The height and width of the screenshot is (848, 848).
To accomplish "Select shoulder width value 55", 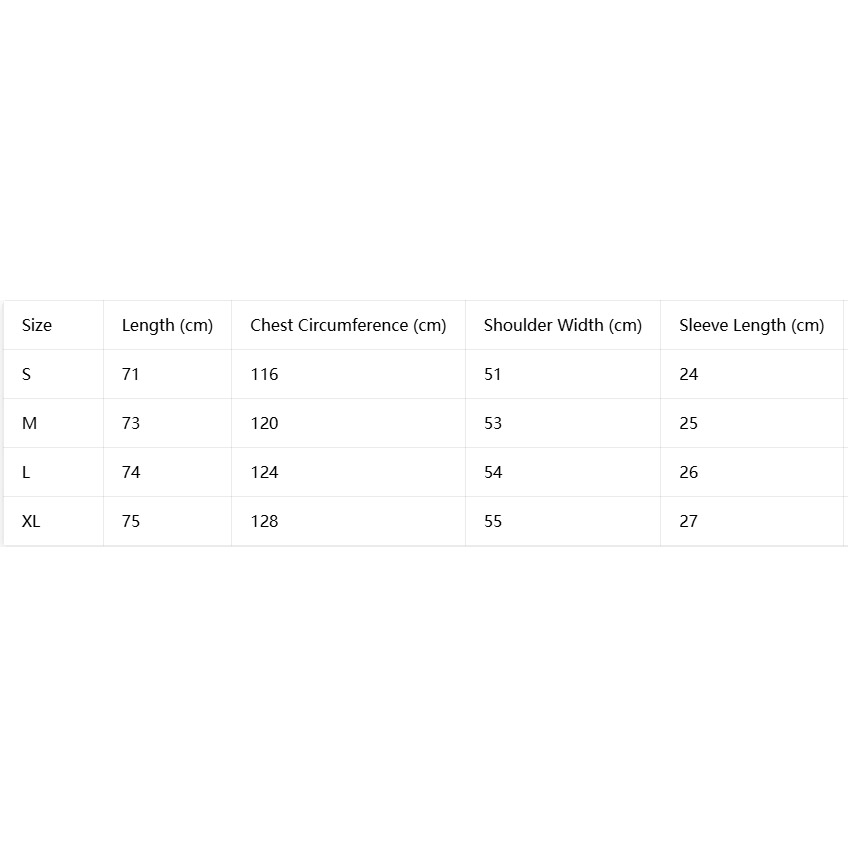I will pyautogui.click(x=493, y=521).
